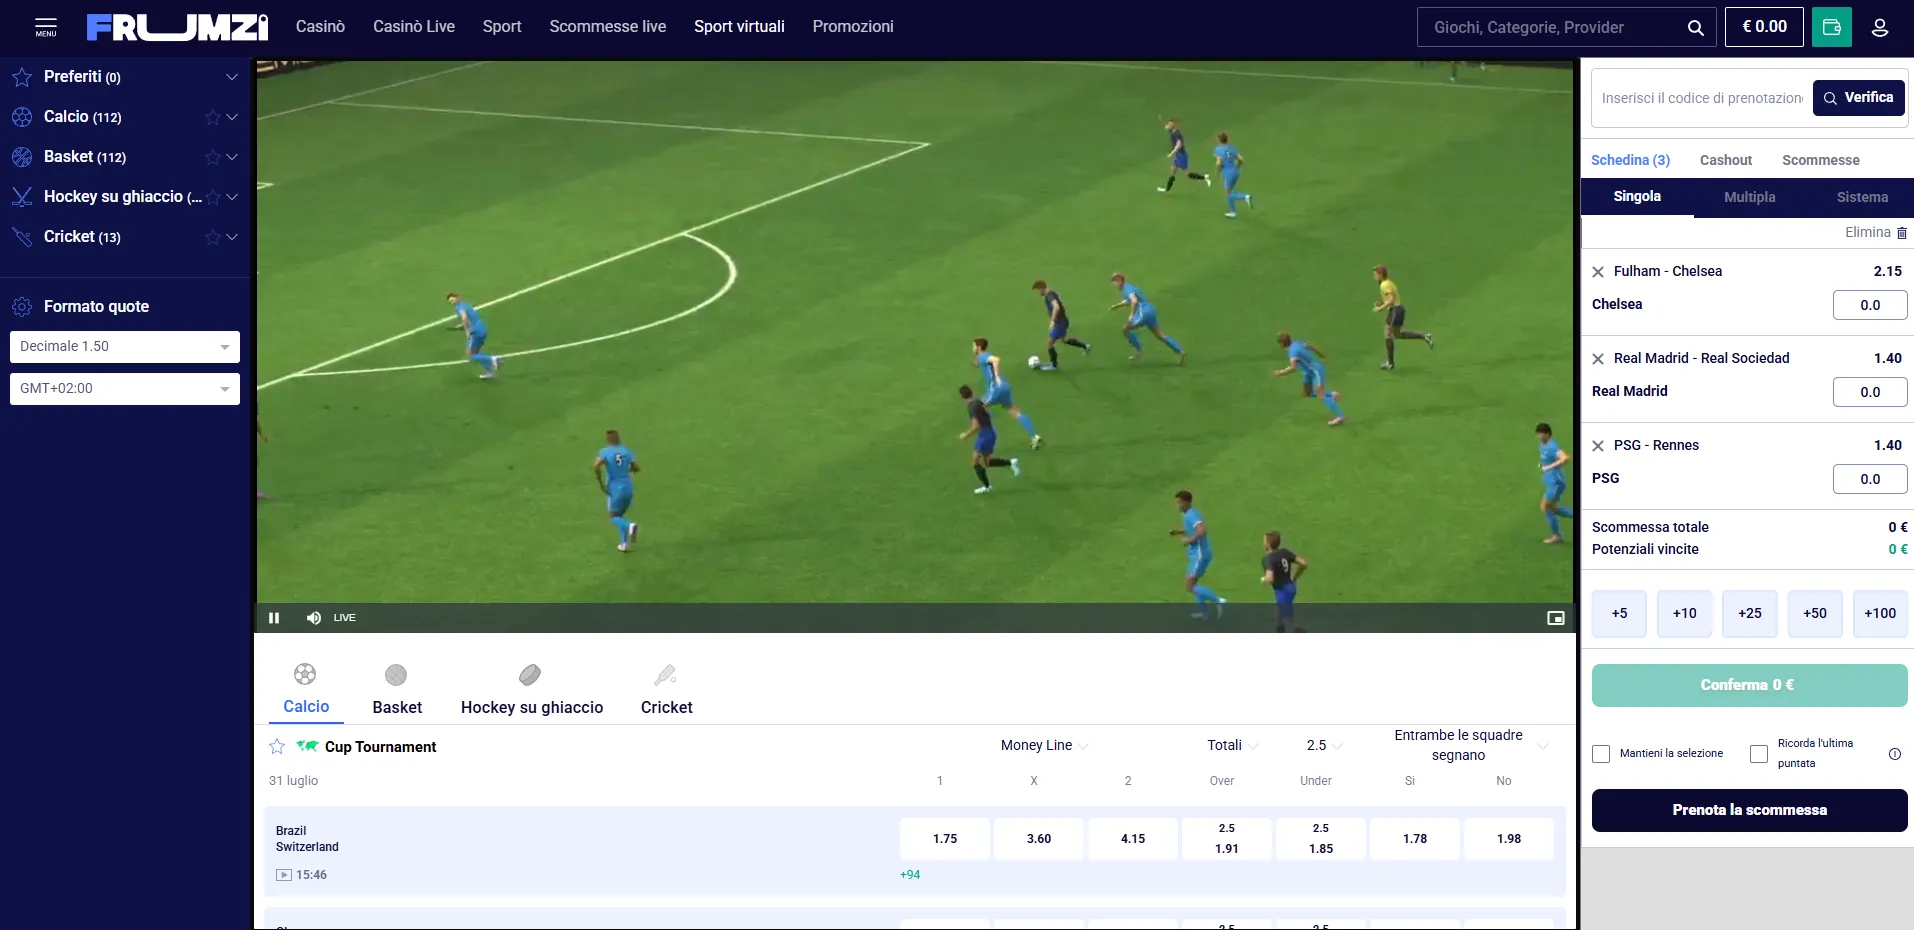Add +100 to the stake

(x=1880, y=614)
